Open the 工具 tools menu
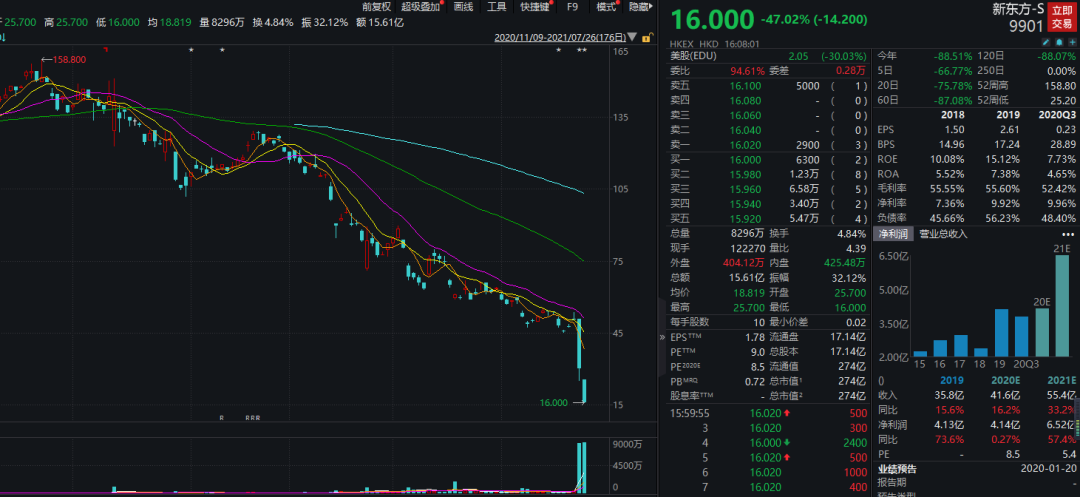 [x=496, y=7]
